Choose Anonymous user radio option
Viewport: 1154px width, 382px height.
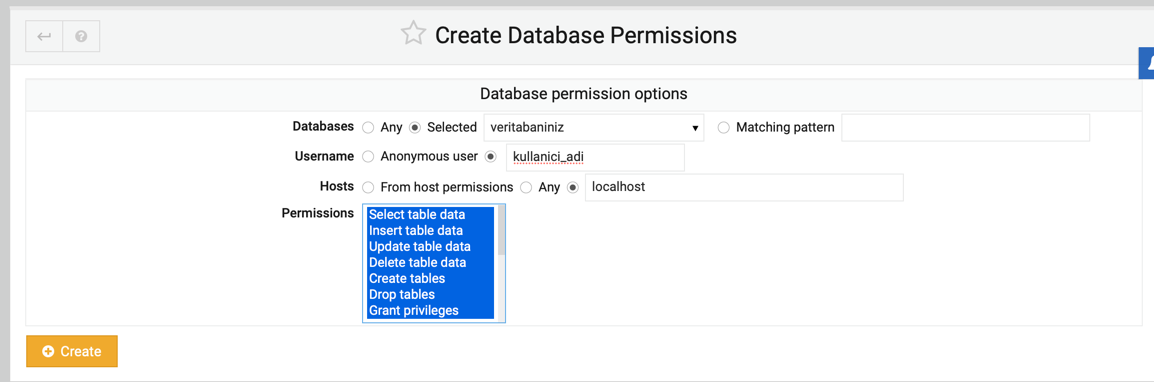coord(368,157)
